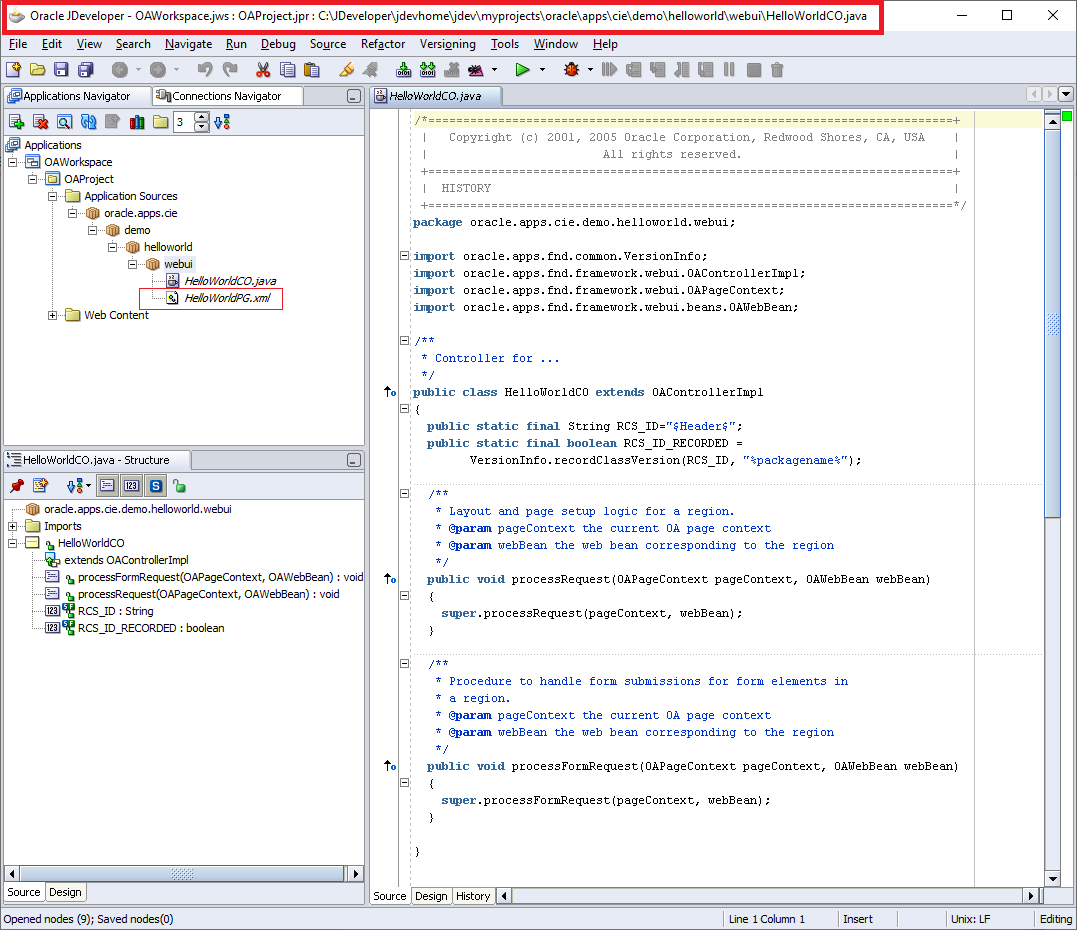Collapse the Application Sources node
Screen dimensions: 1077x930
[x=52, y=196]
